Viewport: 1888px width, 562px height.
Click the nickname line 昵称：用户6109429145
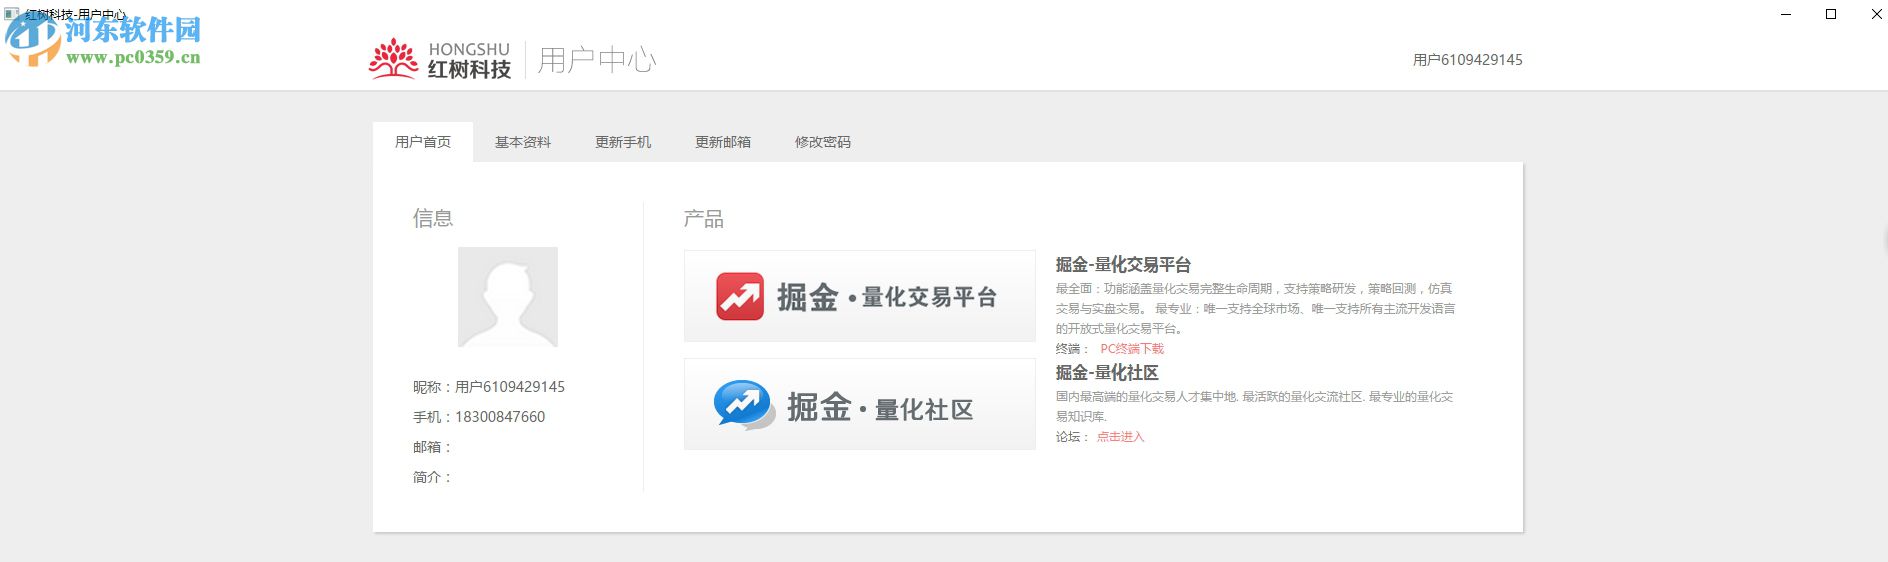(489, 387)
